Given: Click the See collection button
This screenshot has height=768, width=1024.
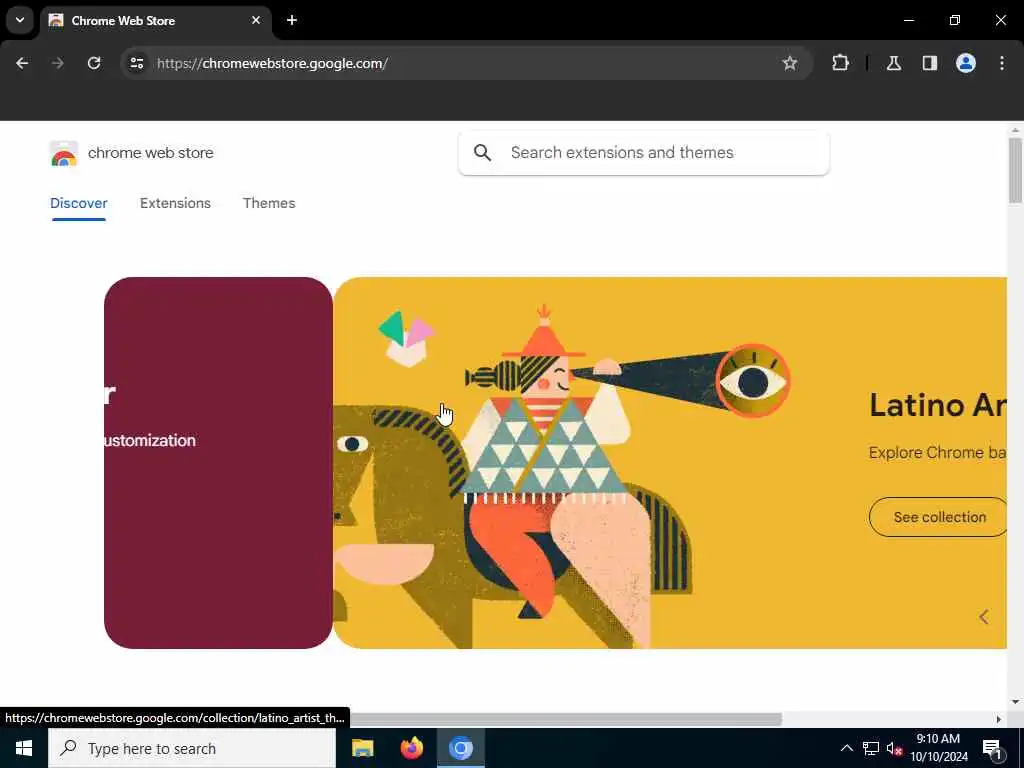Looking at the screenshot, I should tap(938, 517).
